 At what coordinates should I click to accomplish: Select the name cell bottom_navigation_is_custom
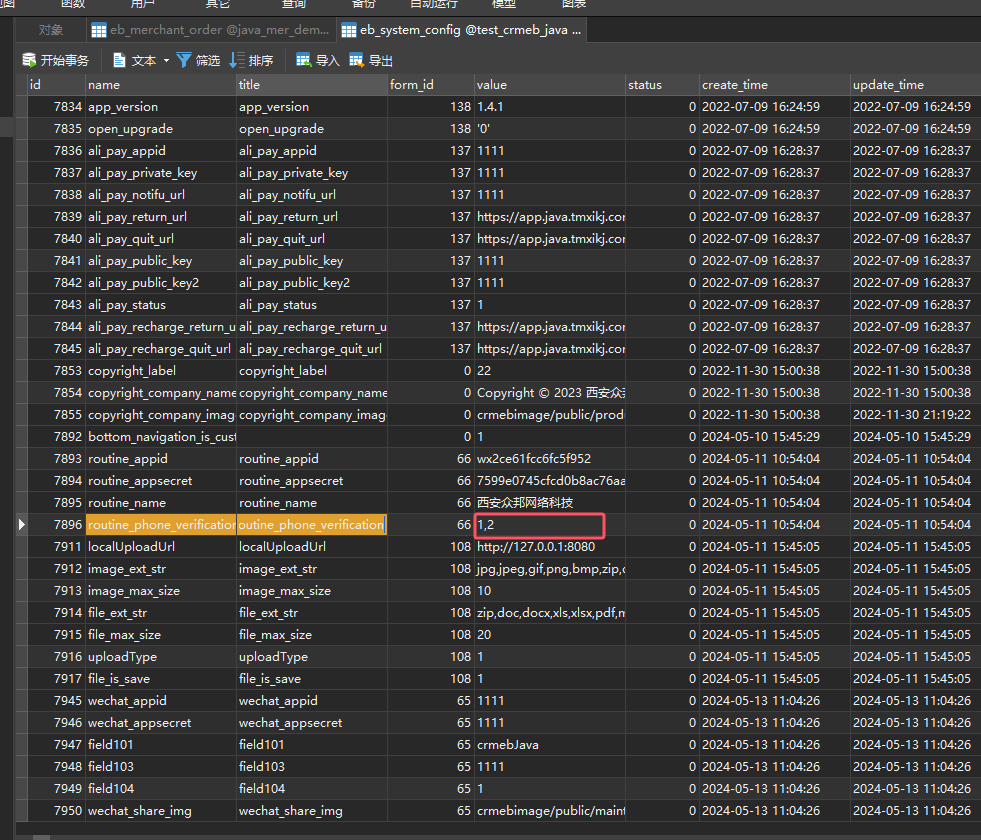pos(161,437)
